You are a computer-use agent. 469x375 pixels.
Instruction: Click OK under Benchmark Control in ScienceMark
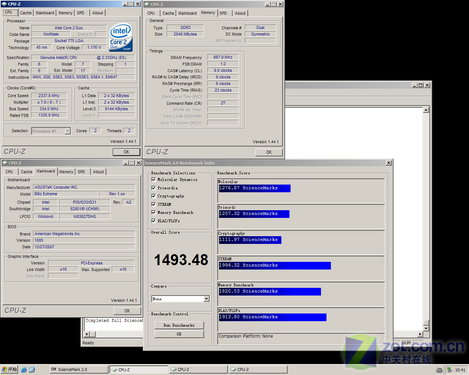coord(179,334)
